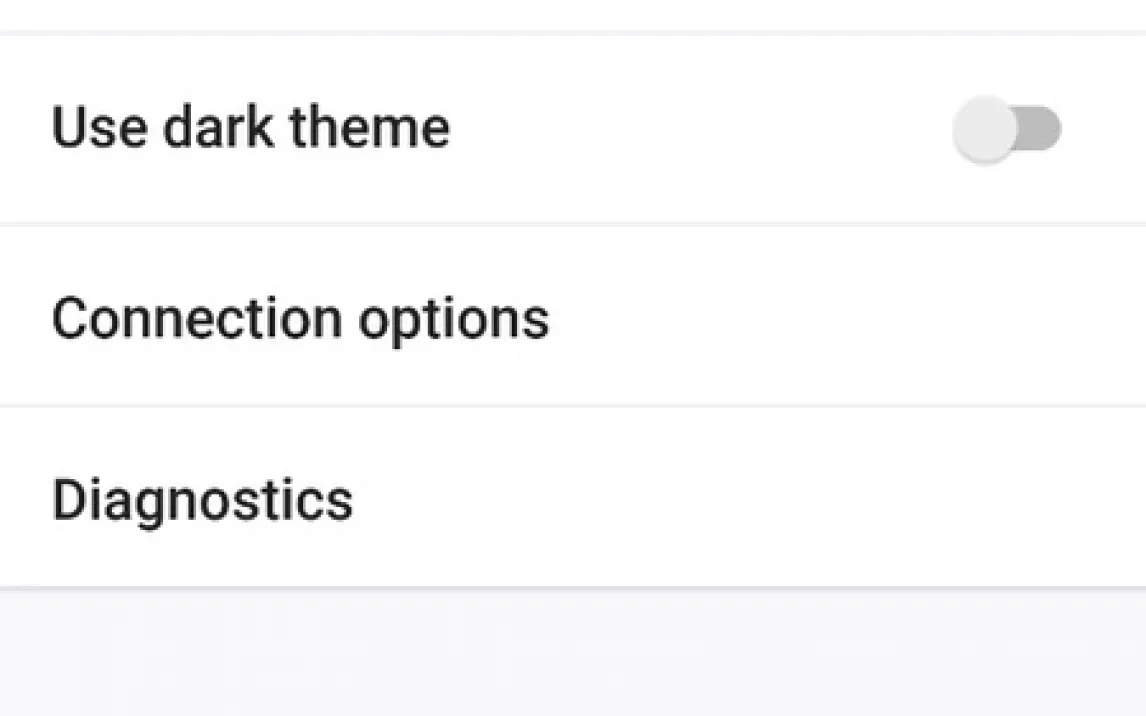Click the divider line above Diagnostics

572,406
